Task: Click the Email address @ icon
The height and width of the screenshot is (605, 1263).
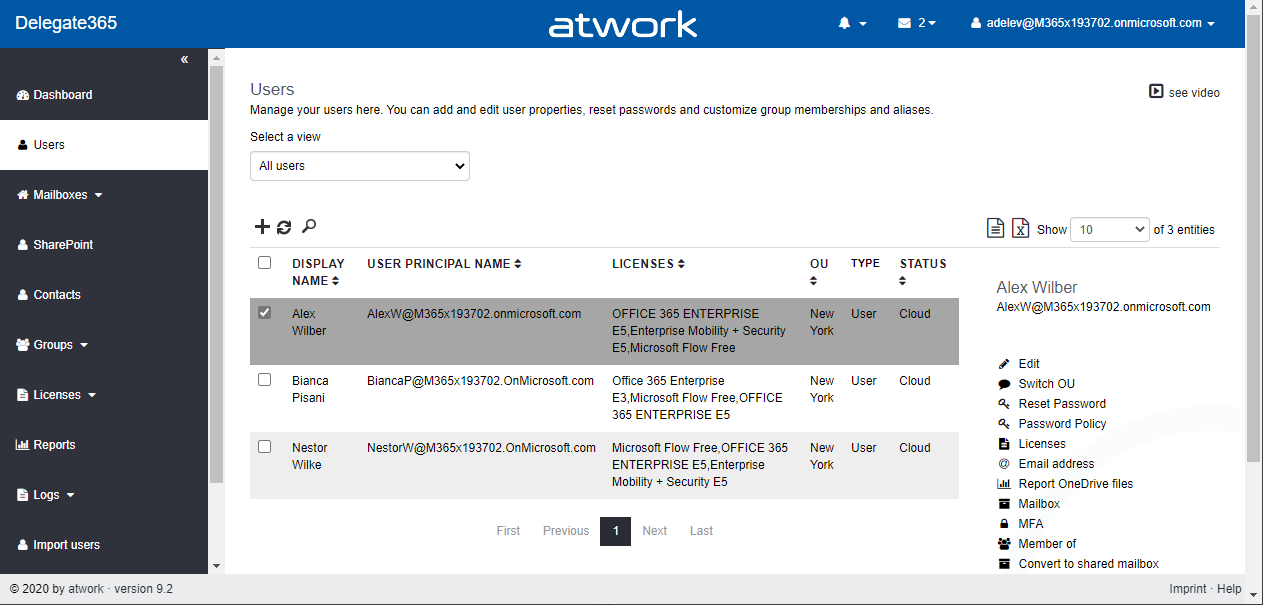Action: click(x=1004, y=464)
